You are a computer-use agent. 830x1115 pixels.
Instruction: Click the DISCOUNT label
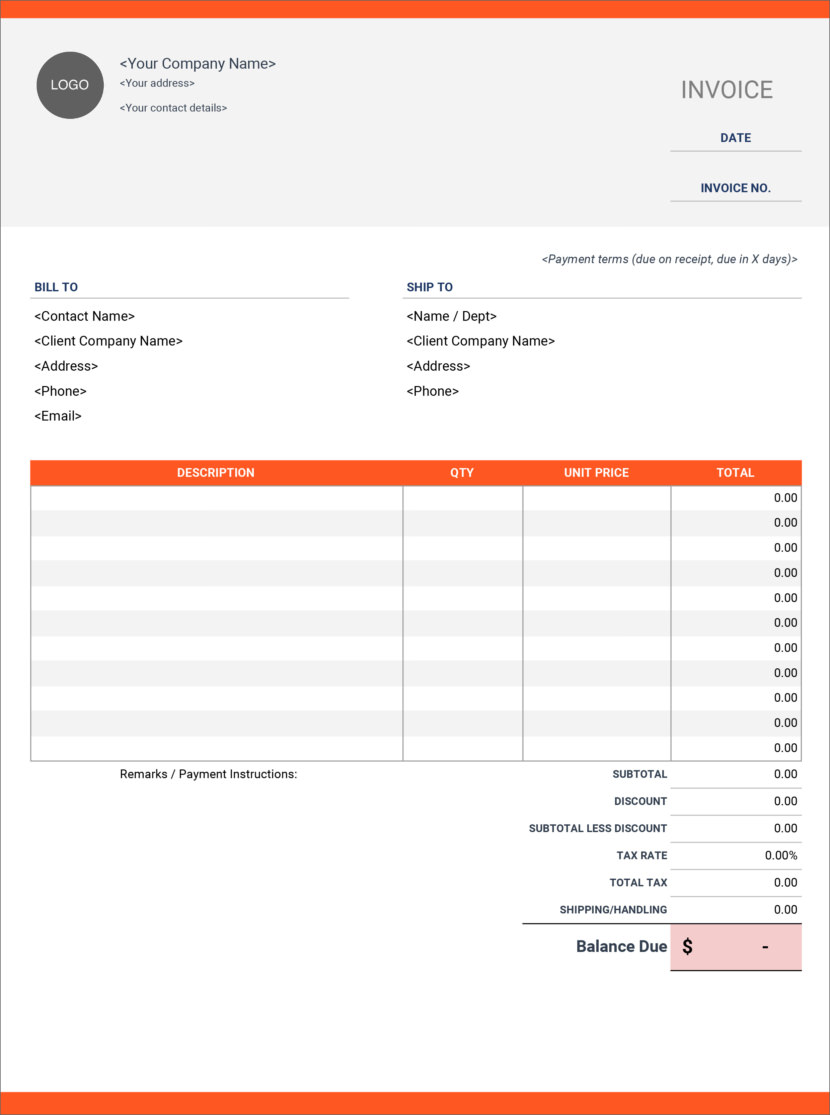(641, 801)
